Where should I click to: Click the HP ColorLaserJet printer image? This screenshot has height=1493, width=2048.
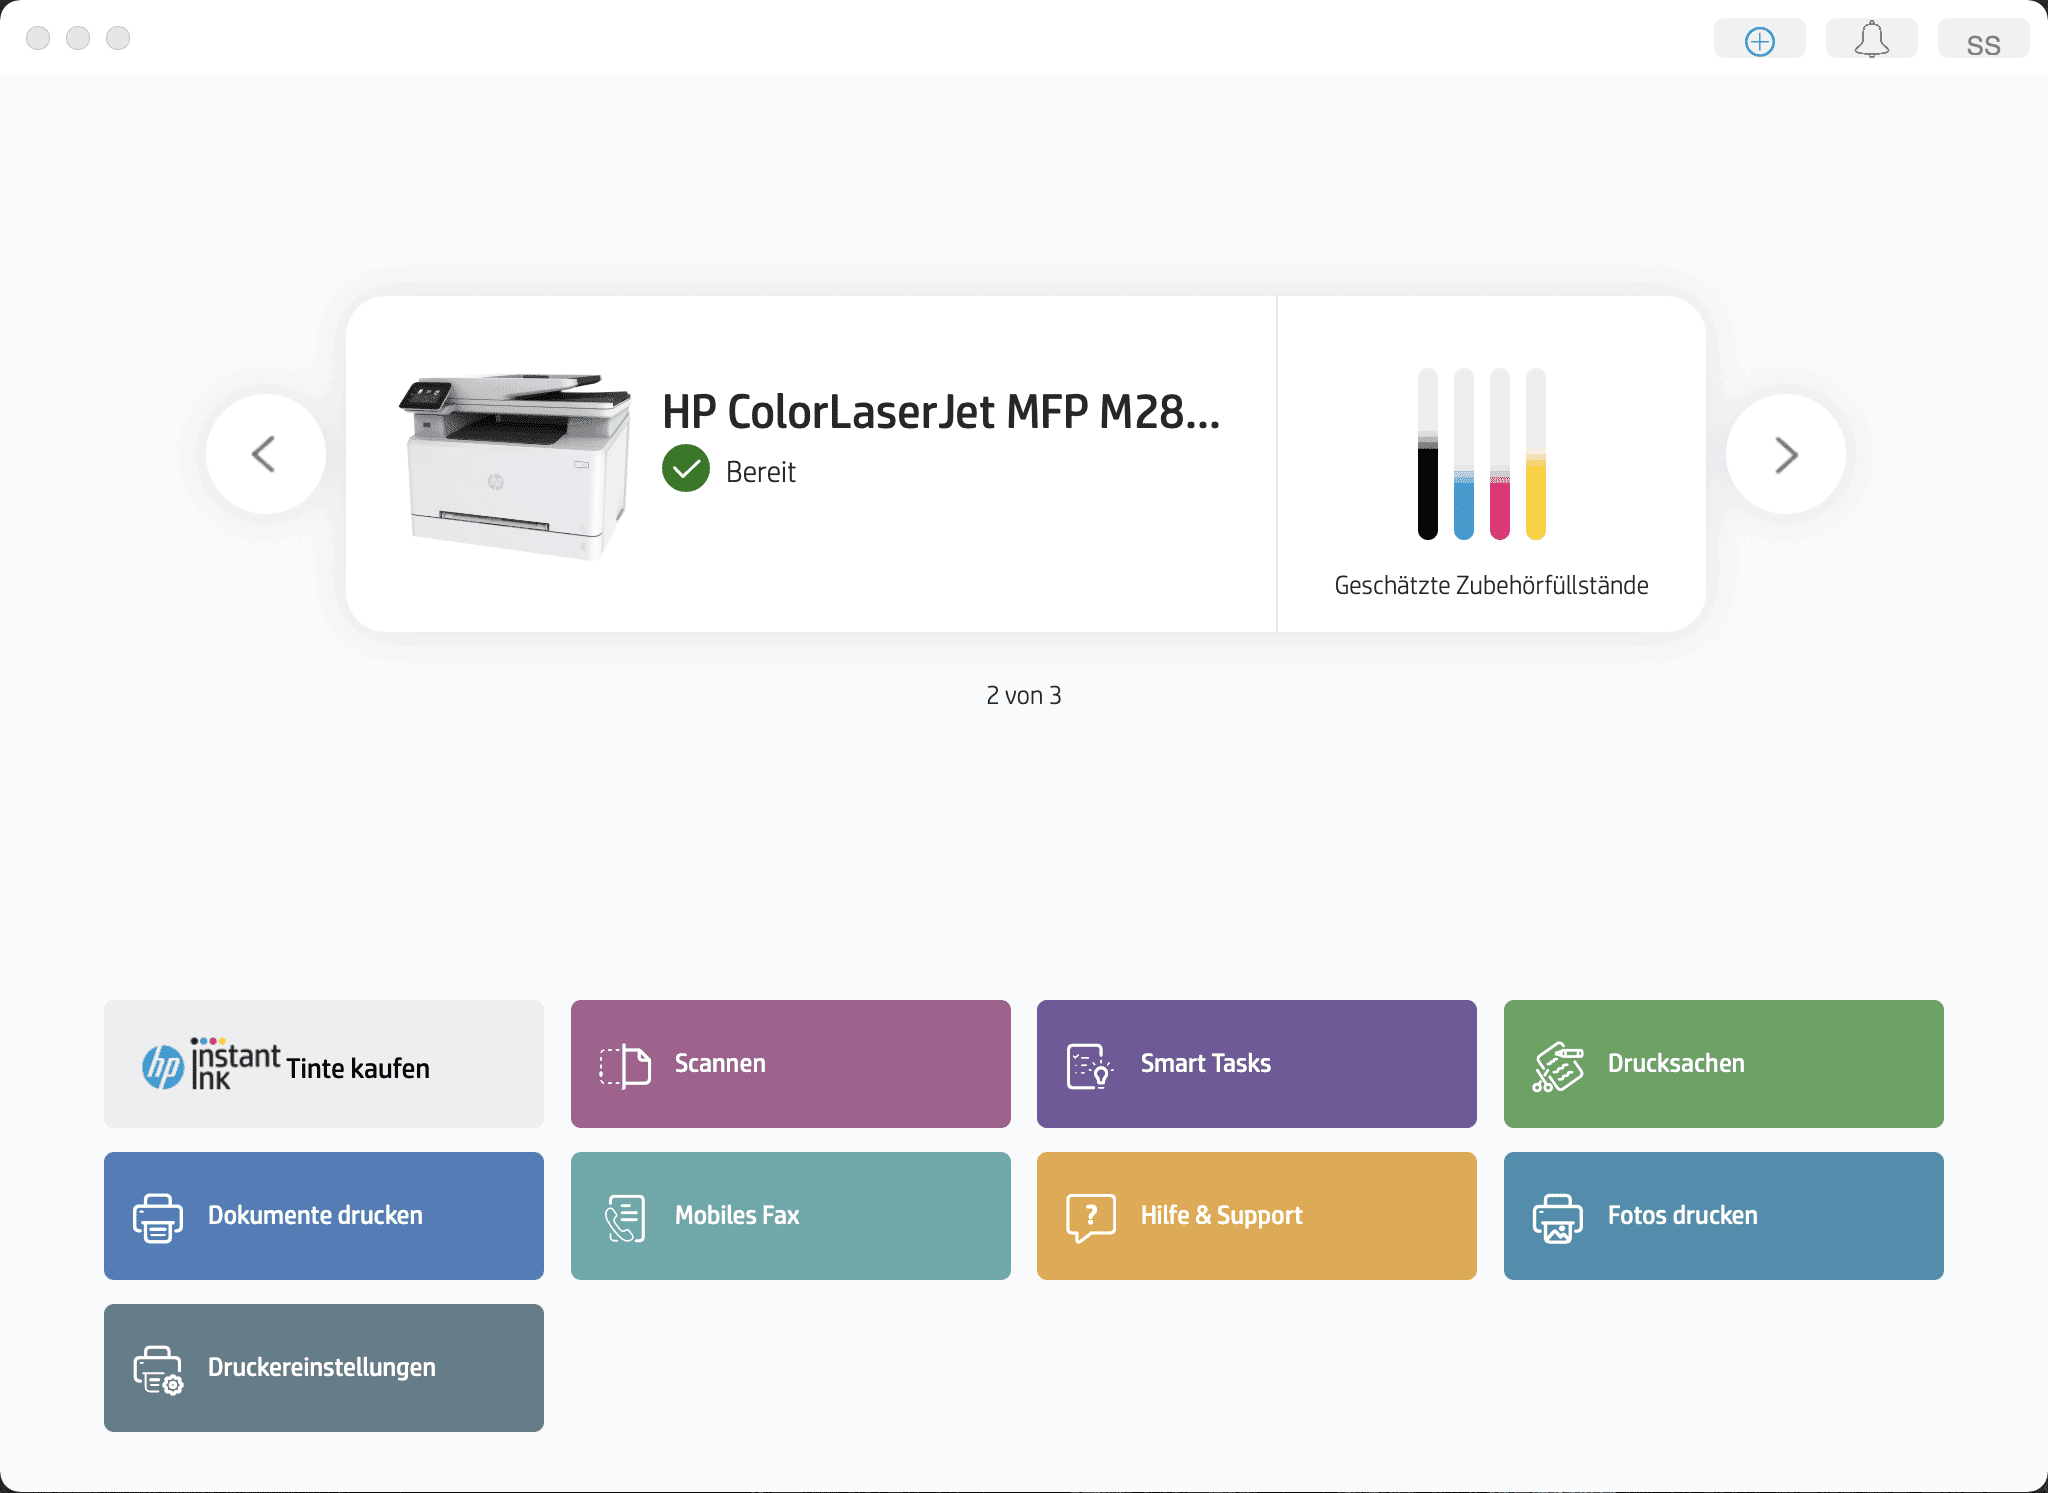point(516,466)
